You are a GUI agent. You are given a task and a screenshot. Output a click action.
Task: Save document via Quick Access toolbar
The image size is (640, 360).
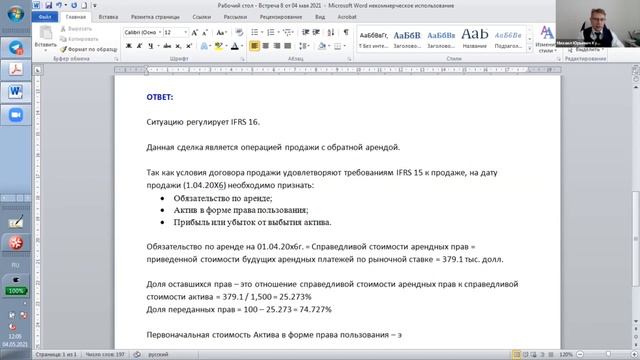[49, 5]
